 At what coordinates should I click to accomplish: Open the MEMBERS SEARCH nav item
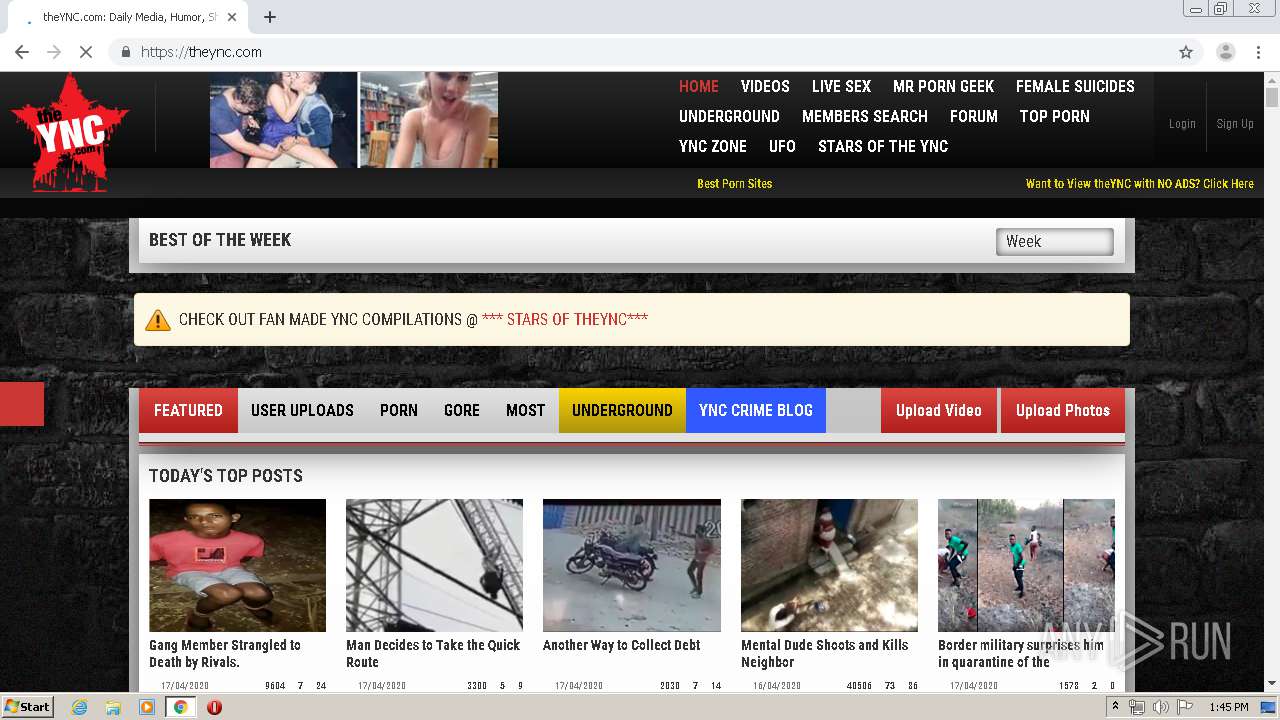[865, 116]
